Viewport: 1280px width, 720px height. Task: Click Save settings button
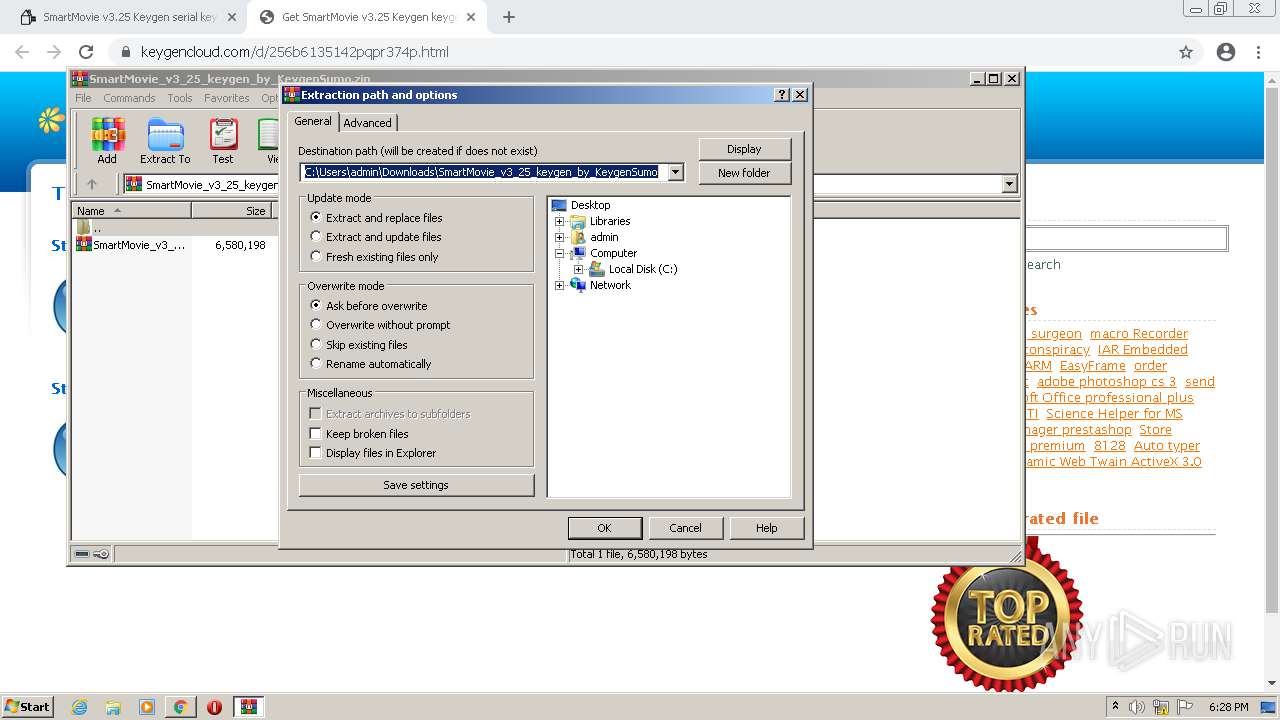point(416,485)
